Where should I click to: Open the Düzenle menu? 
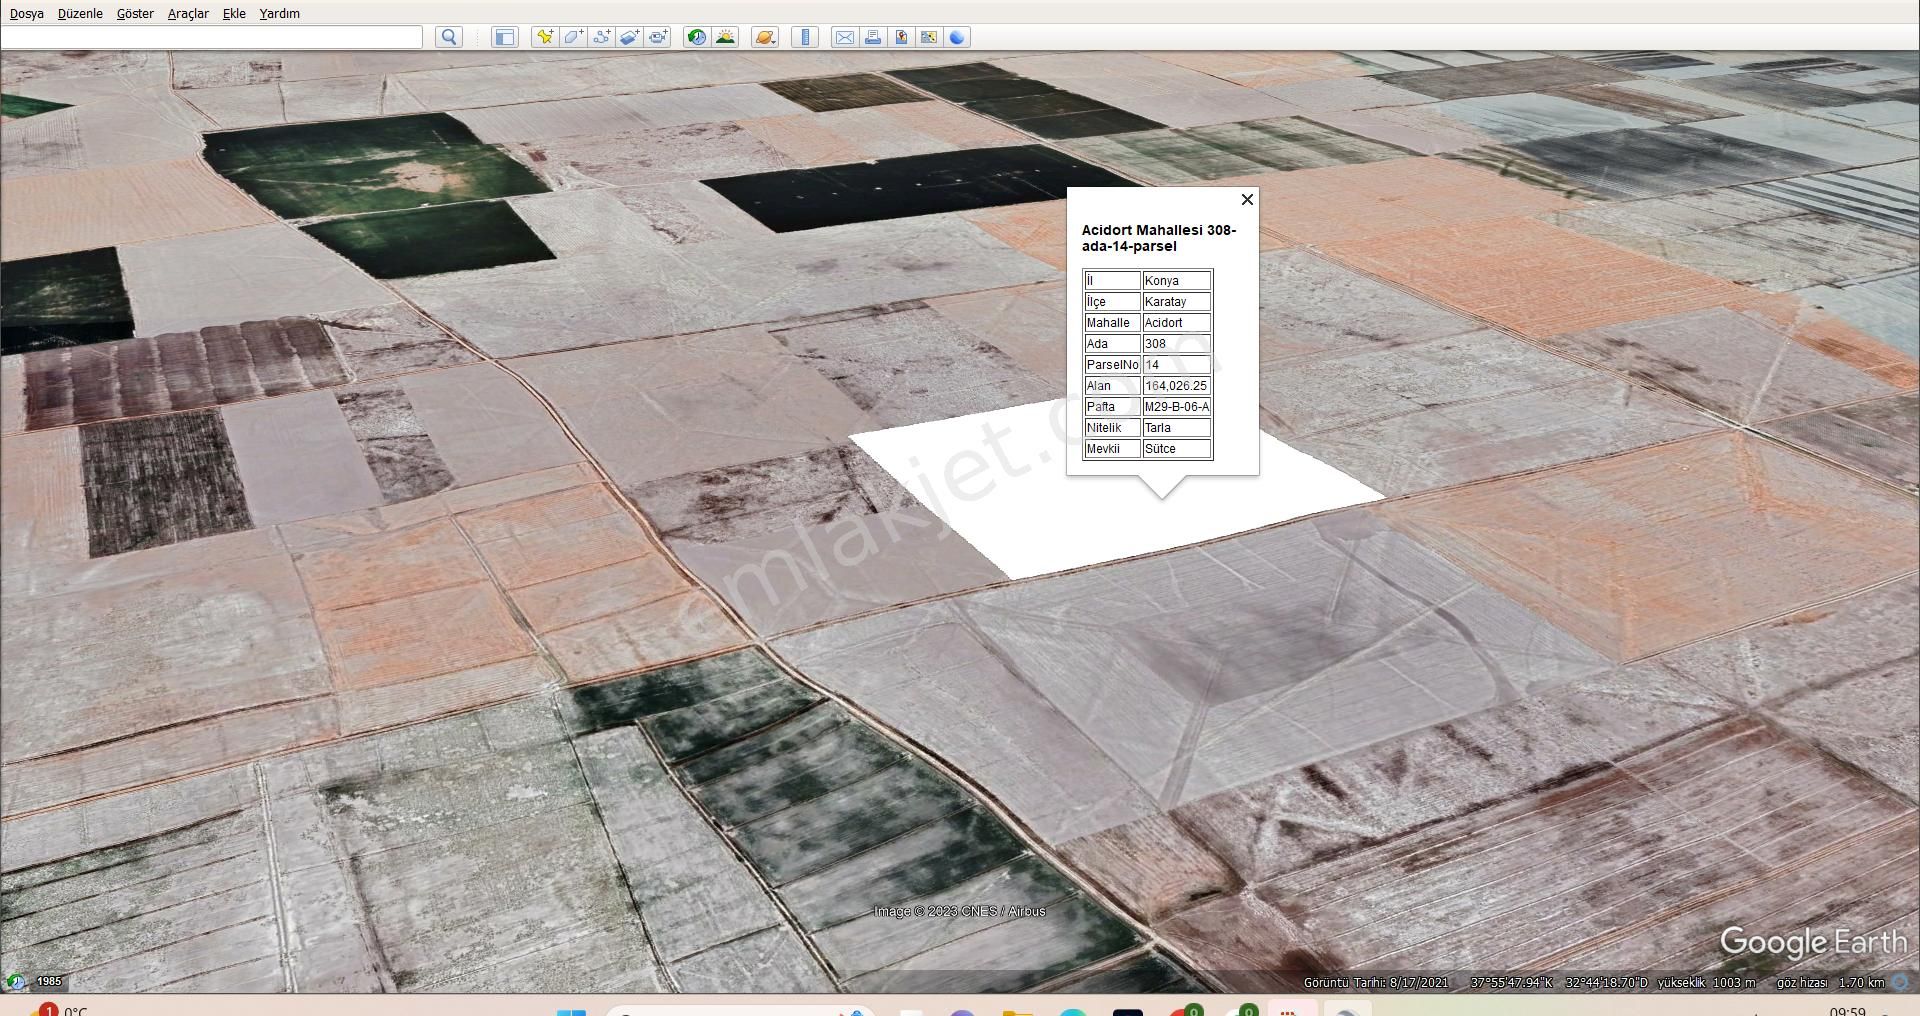point(80,13)
